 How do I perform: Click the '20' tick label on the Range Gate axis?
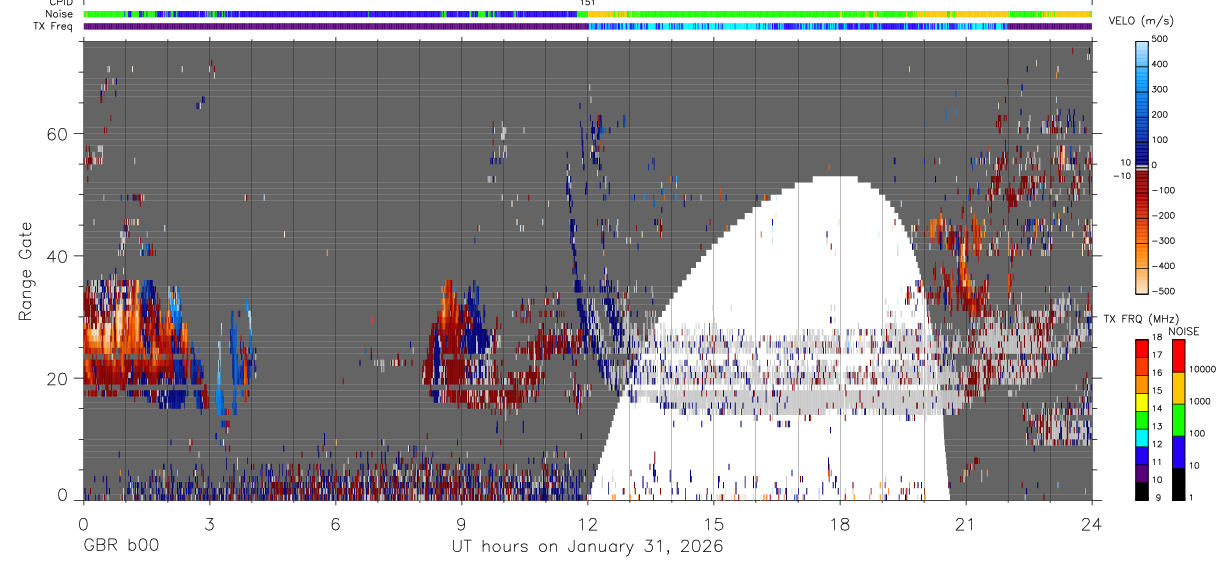[x=59, y=378]
